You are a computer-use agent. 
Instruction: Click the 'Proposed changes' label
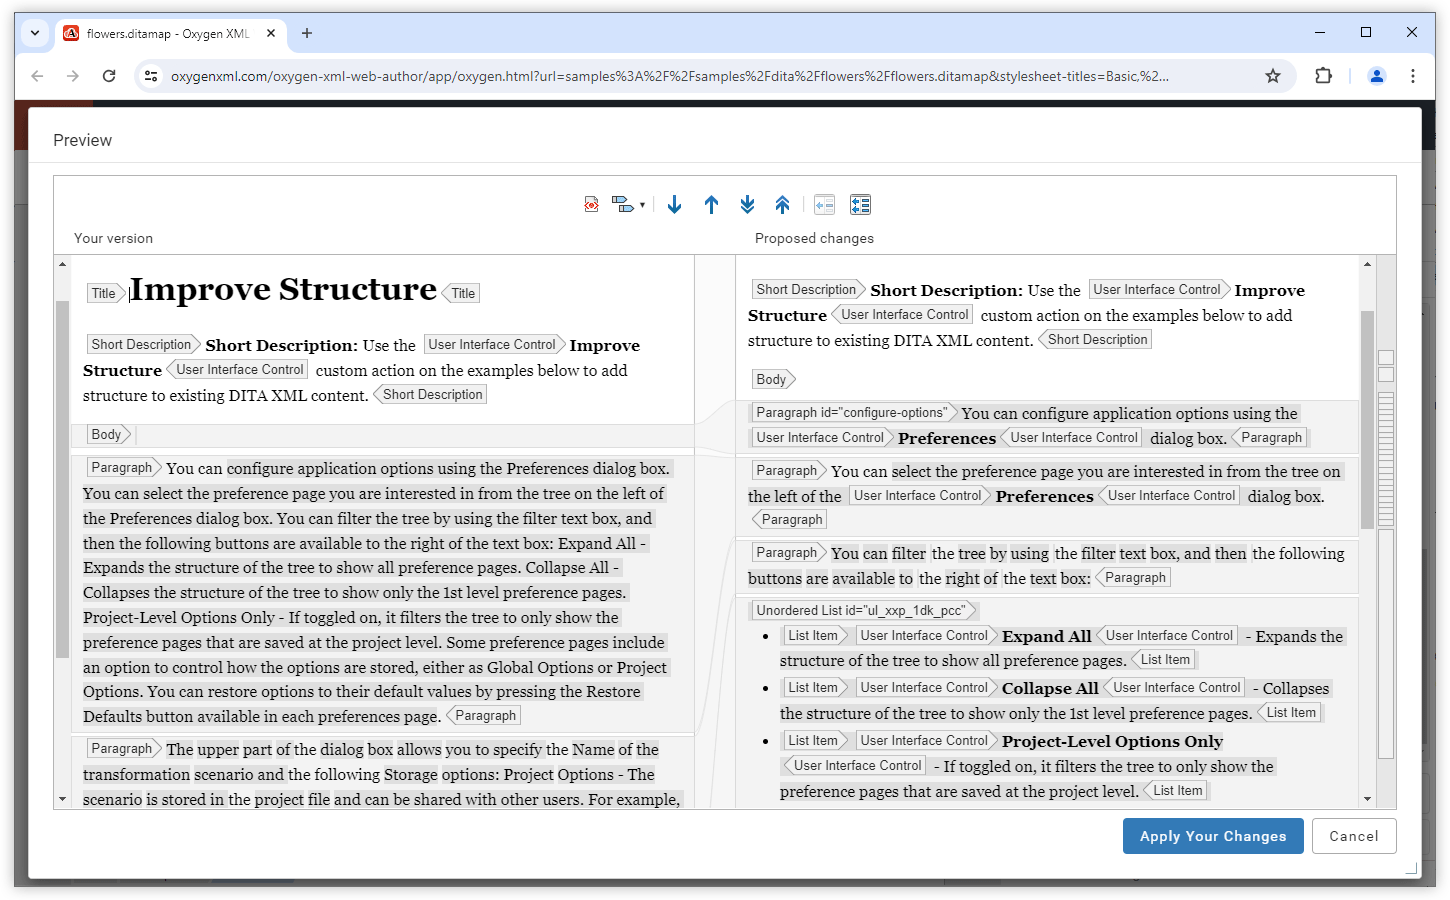(x=814, y=238)
